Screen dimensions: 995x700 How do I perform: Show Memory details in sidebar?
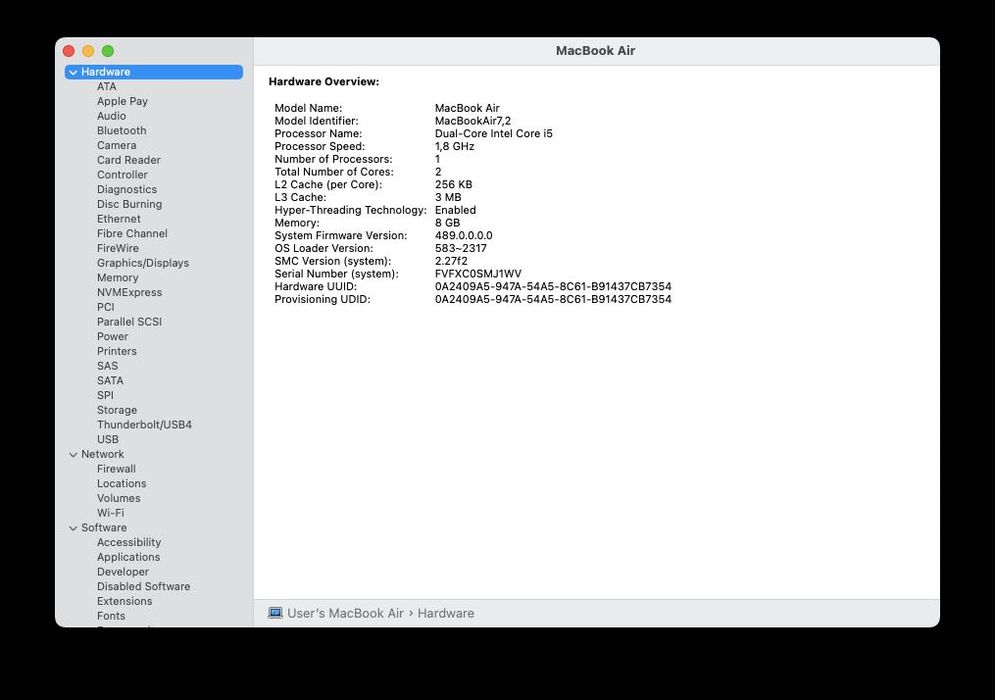(x=117, y=277)
